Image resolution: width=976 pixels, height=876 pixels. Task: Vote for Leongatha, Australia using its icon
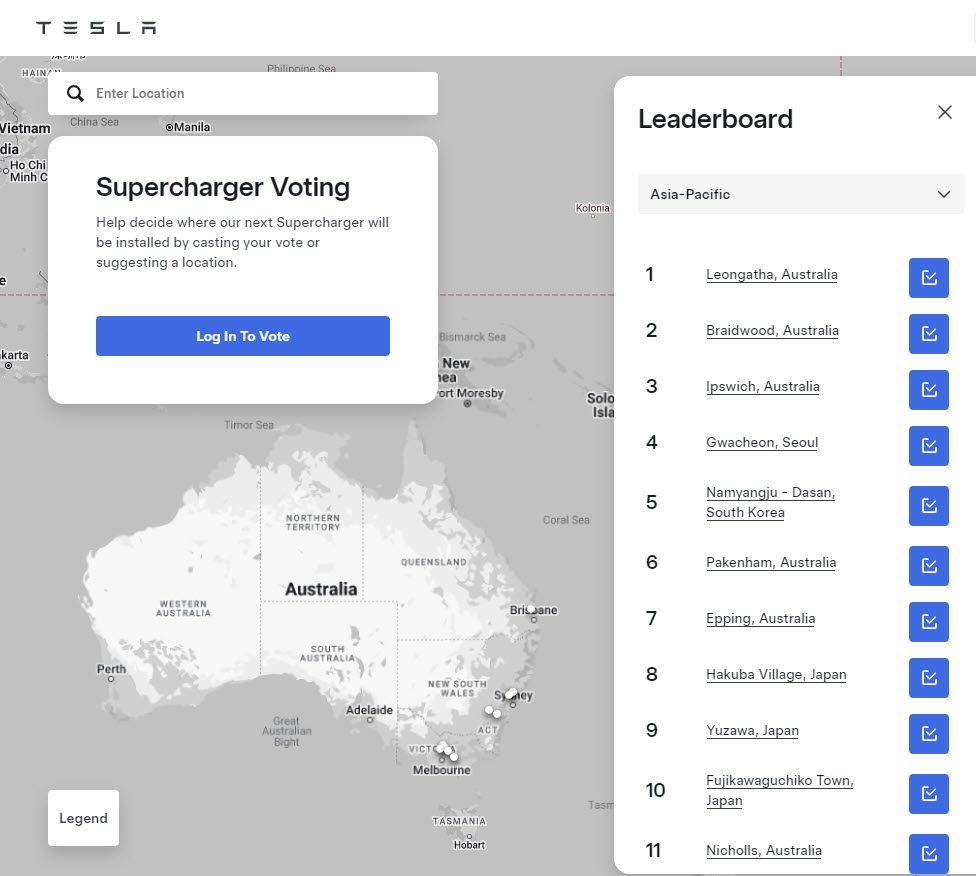click(928, 278)
